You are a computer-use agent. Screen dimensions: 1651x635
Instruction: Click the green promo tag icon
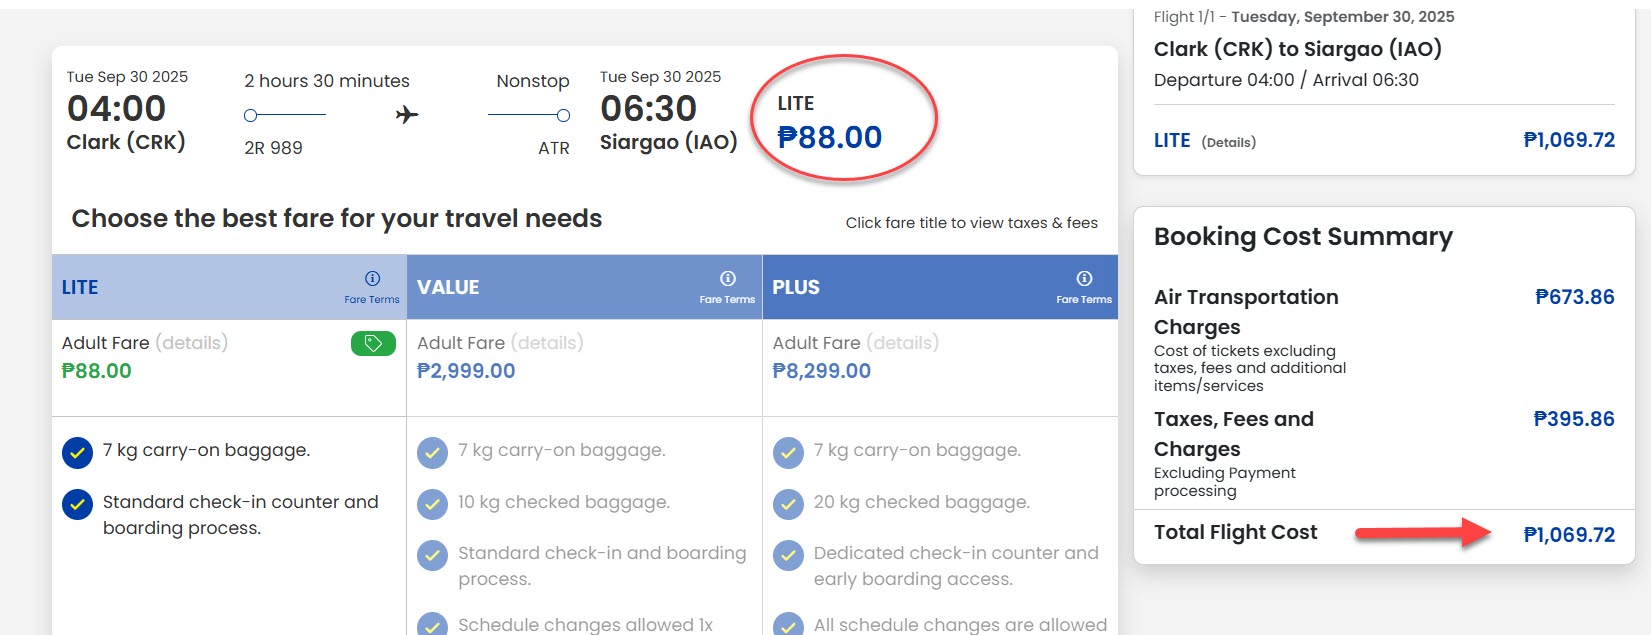(373, 344)
